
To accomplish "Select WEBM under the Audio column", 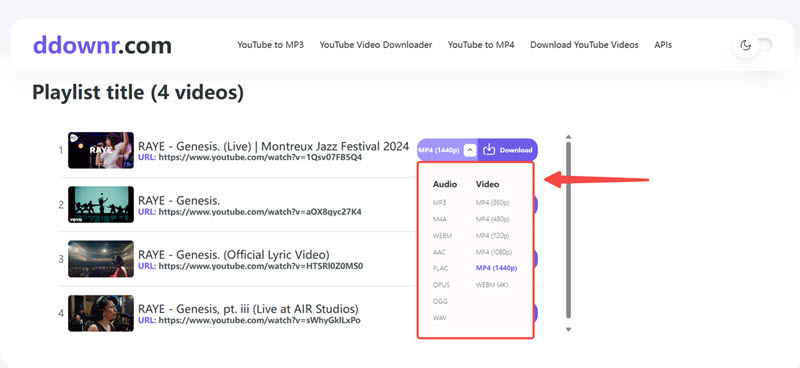I will 442,235.
